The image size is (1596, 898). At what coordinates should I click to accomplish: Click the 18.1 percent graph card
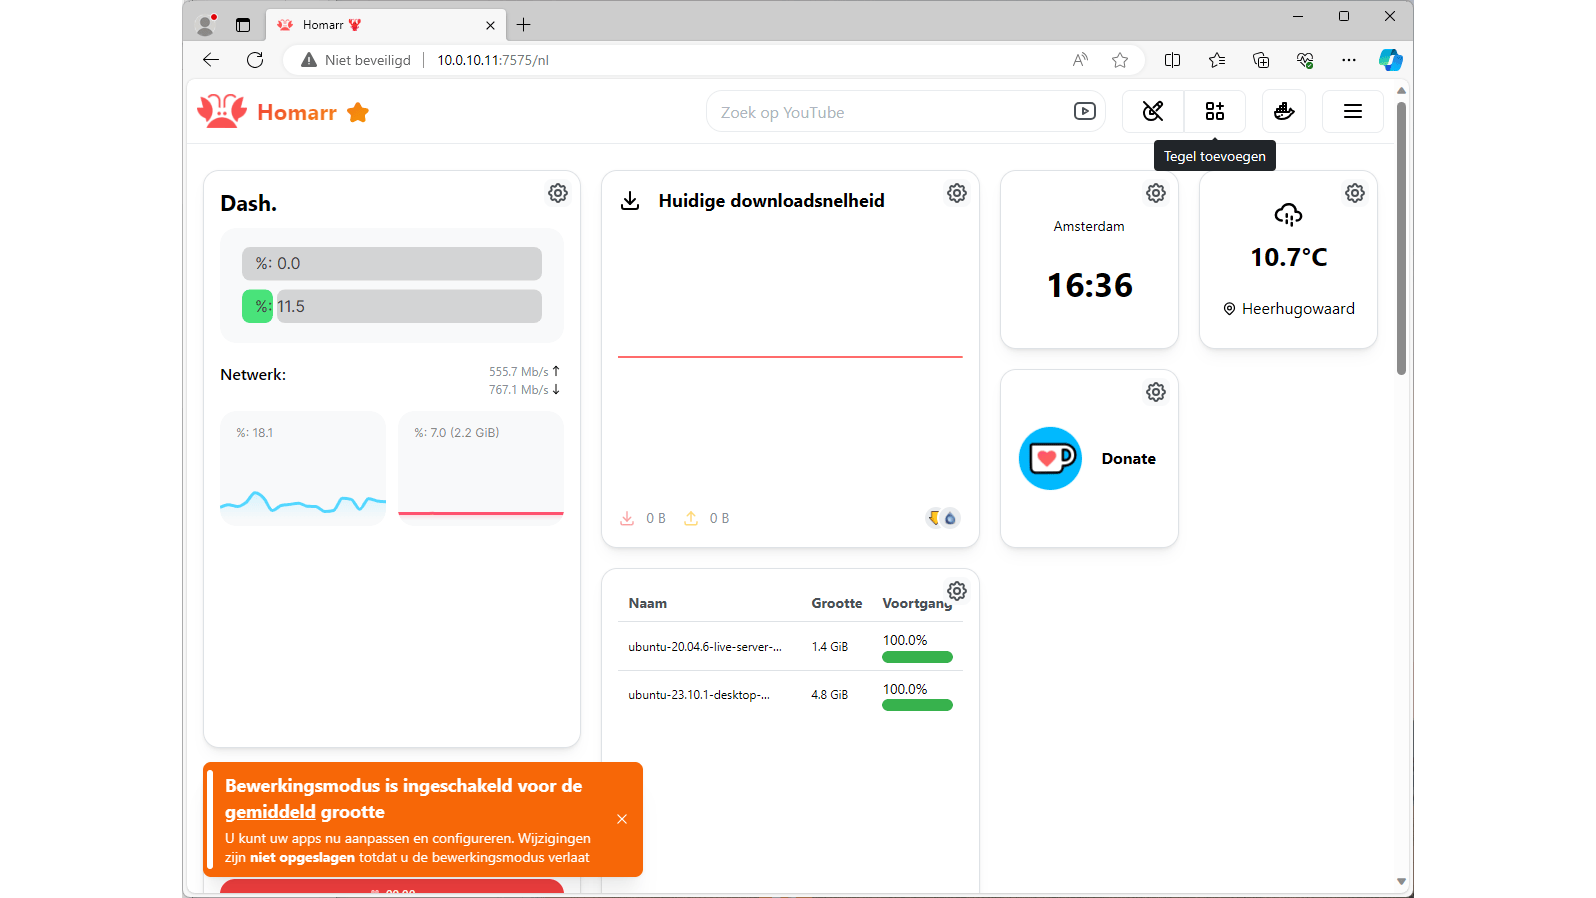[x=303, y=468]
